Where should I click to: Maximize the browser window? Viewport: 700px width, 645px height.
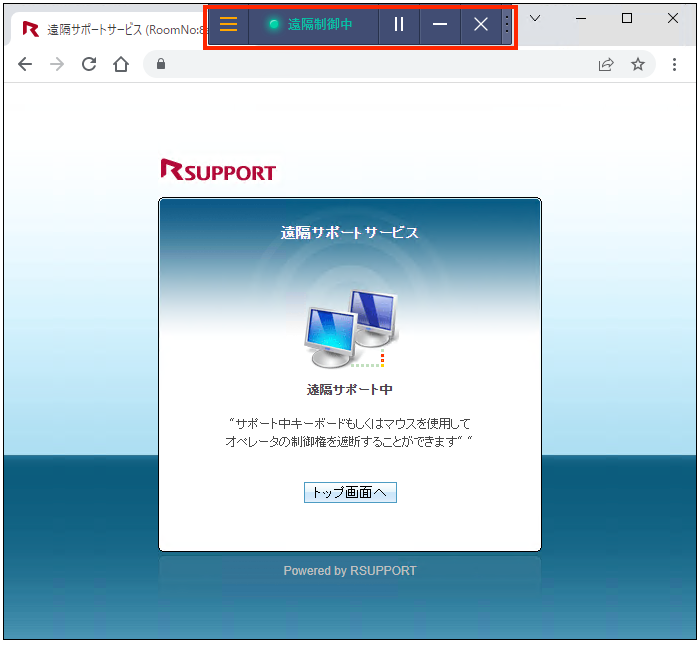[627, 18]
